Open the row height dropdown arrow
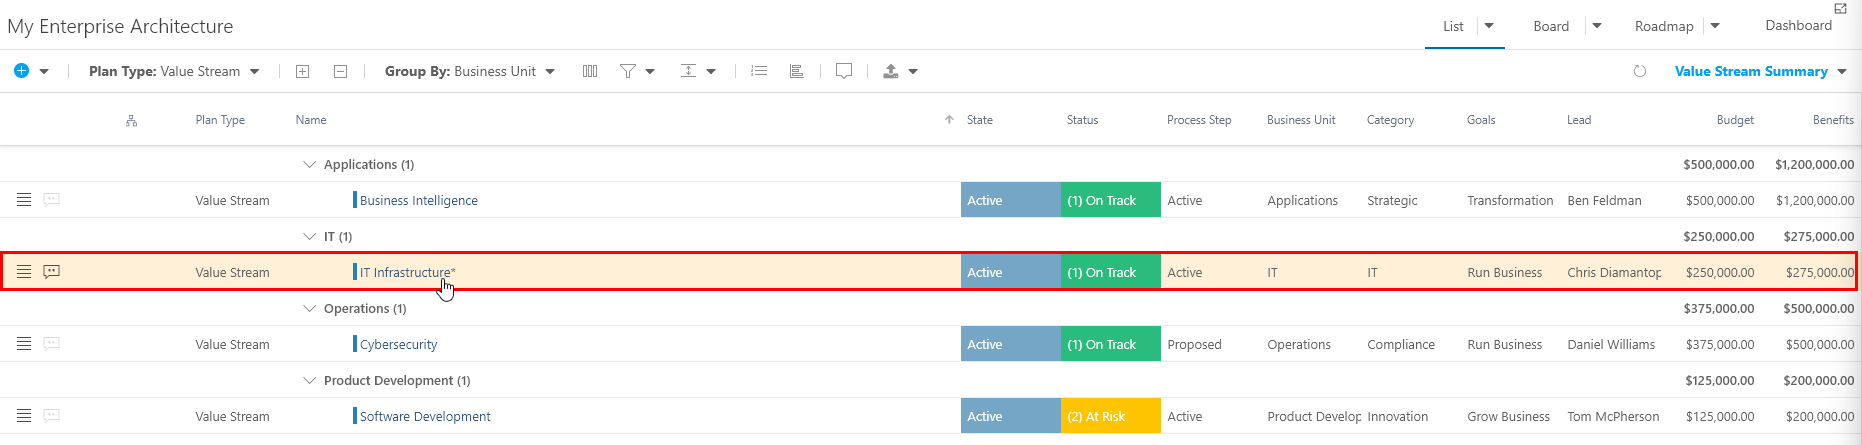This screenshot has height=445, width=1862. [711, 72]
